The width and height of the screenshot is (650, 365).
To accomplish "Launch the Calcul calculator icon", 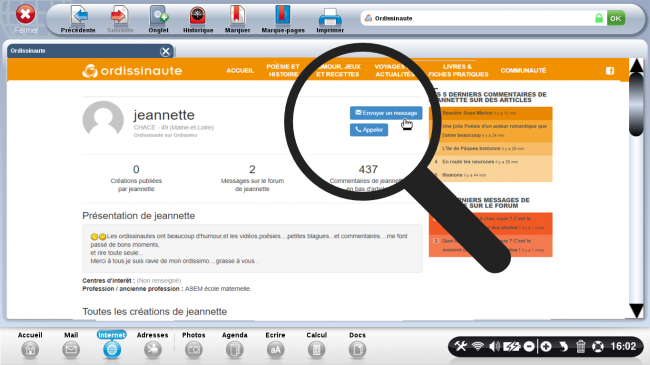I will [316, 350].
